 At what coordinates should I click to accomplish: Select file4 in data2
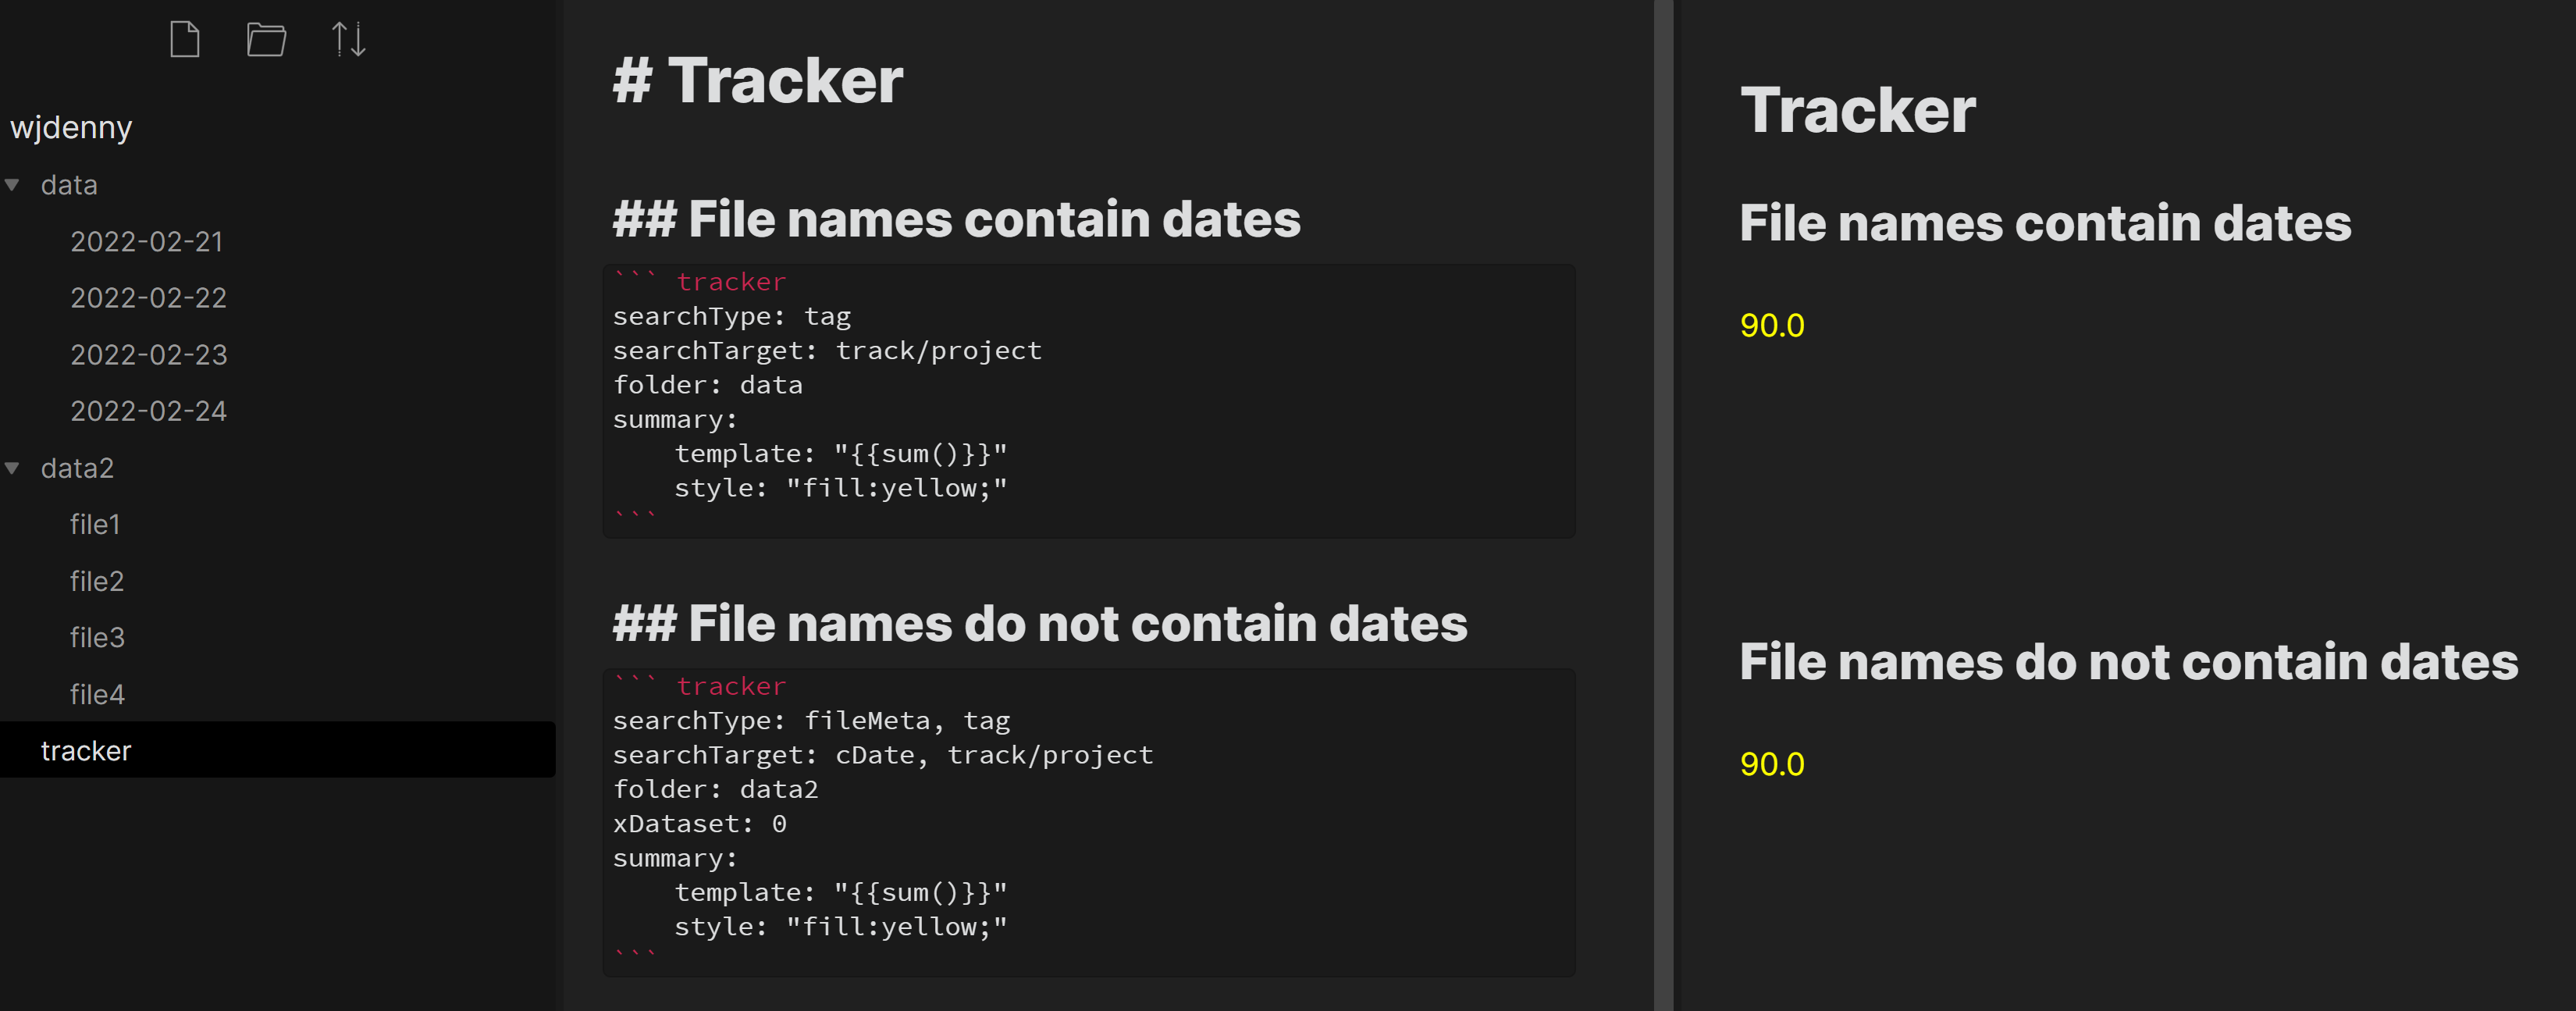(x=96, y=694)
